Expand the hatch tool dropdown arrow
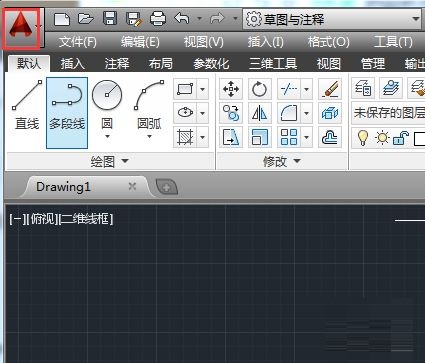425x363 pixels. coord(203,137)
